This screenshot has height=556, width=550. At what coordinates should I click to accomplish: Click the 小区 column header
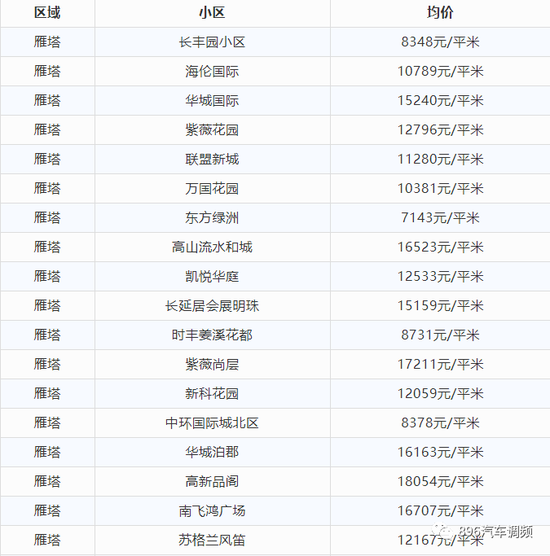(212, 13)
